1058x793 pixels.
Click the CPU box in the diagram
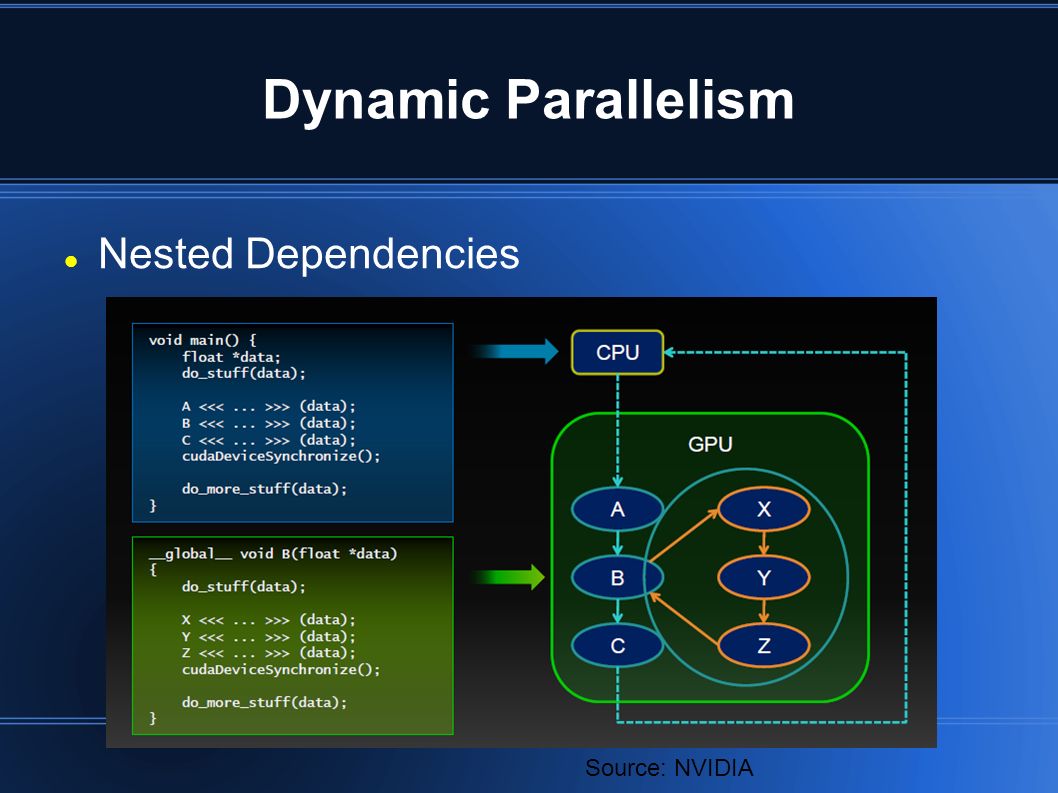(x=617, y=352)
